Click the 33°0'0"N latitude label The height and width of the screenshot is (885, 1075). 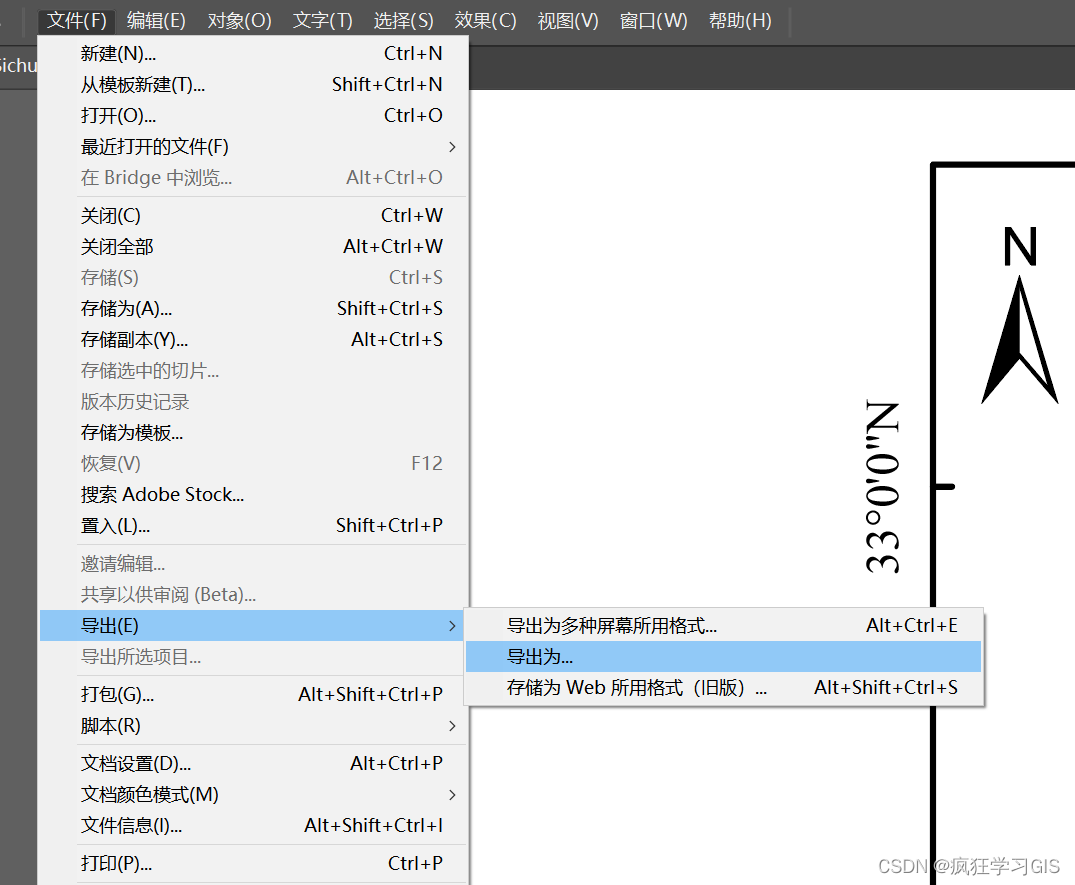coord(883,488)
